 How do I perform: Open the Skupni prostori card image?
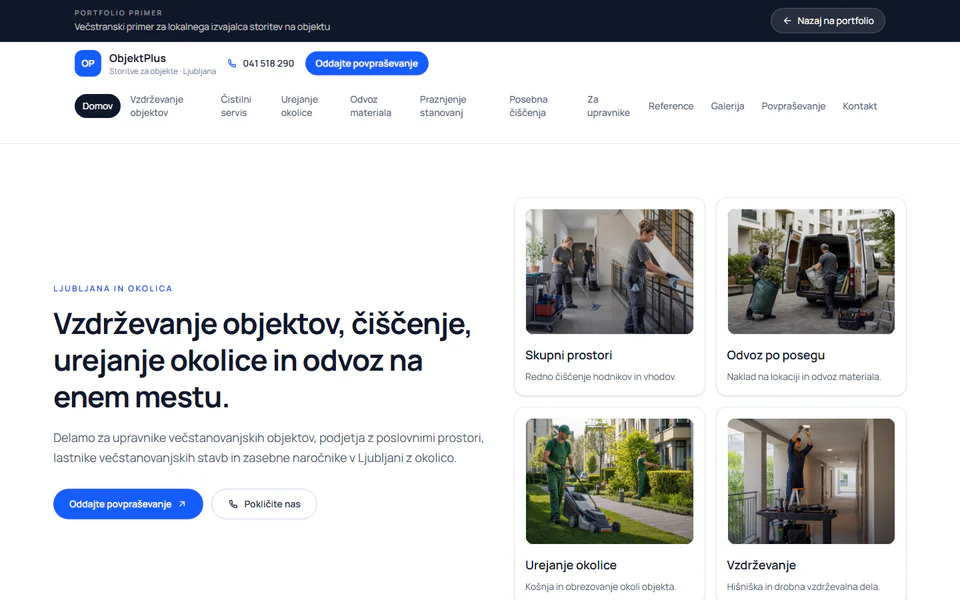click(609, 271)
